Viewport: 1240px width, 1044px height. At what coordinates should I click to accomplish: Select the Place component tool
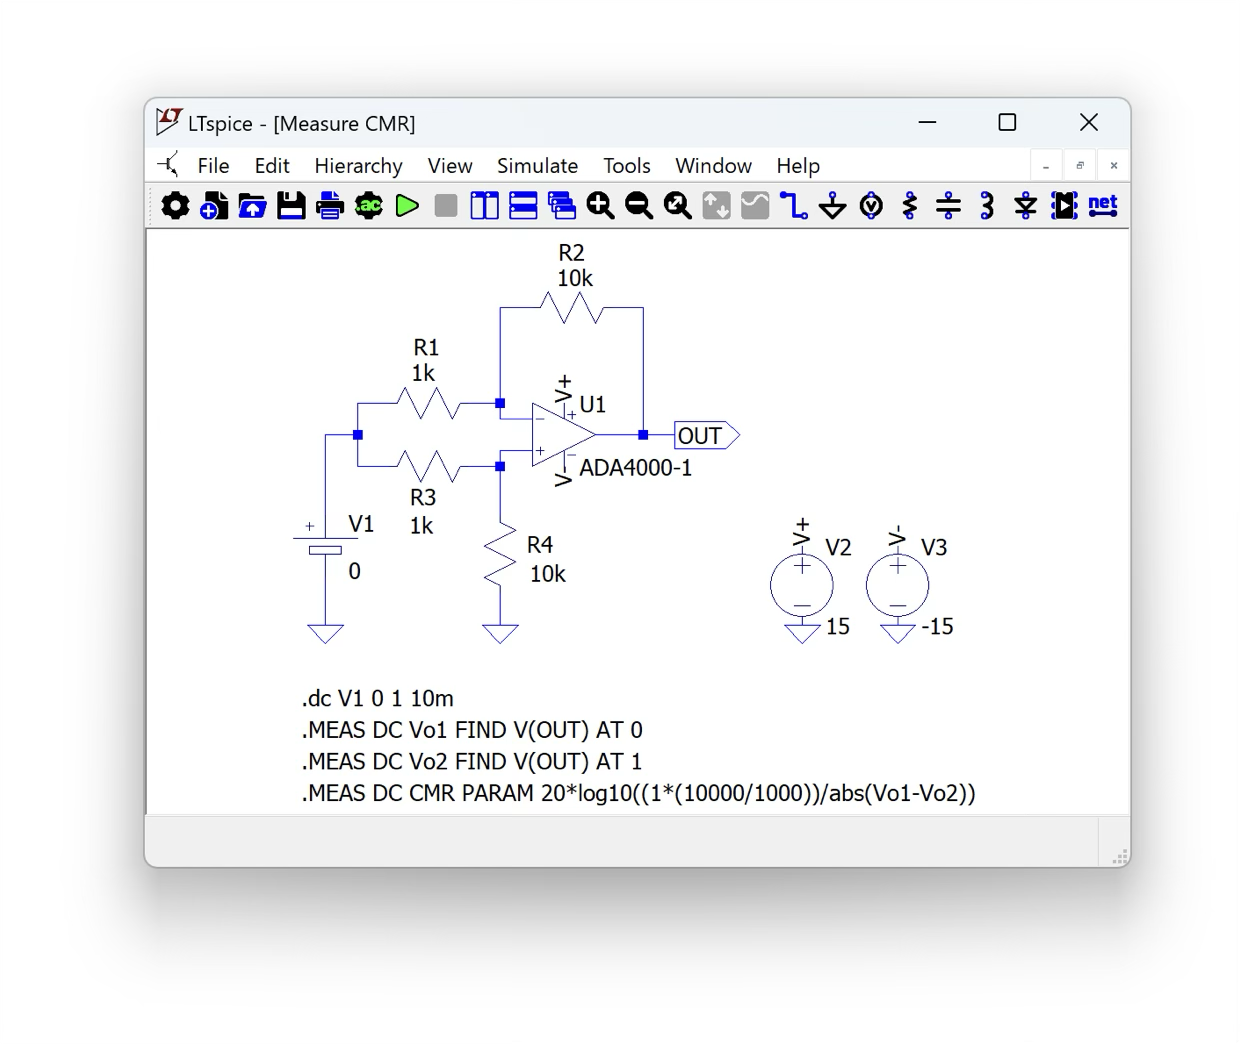1064,206
